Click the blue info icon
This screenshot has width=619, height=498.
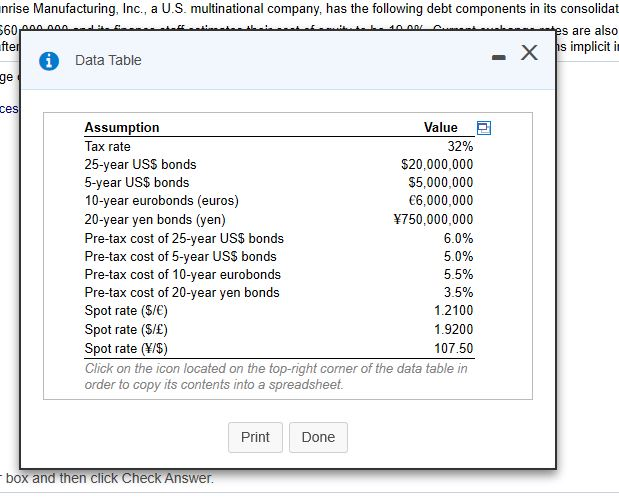click(x=49, y=61)
